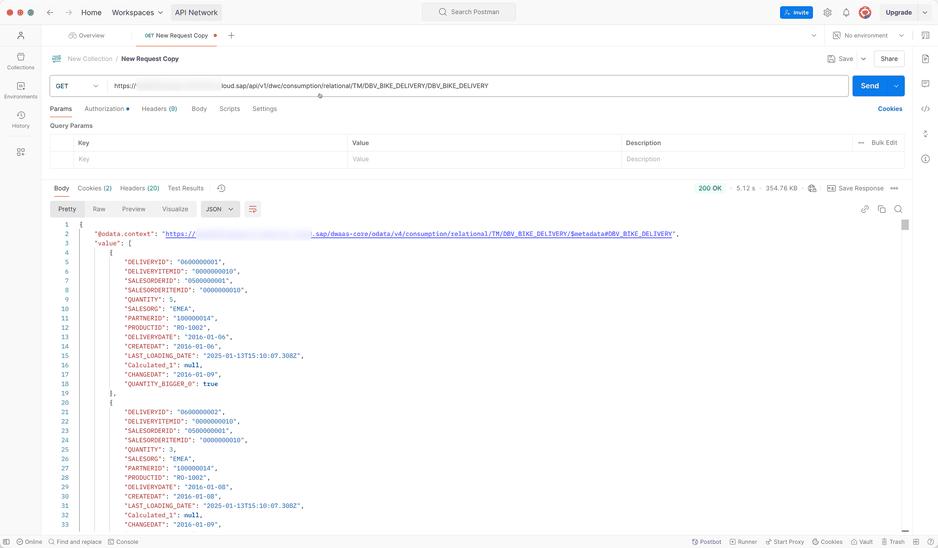Open the response history clock icon

coord(221,188)
